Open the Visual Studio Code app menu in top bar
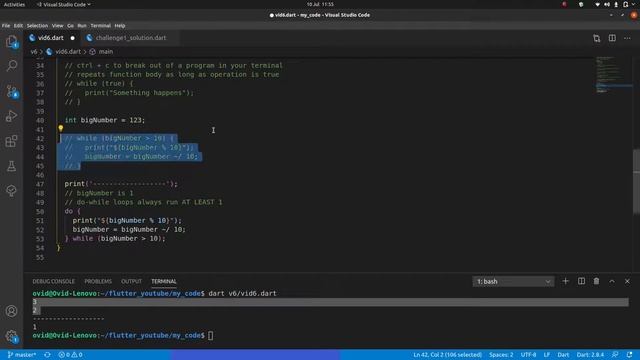 pyautogui.click(x=64, y=4)
